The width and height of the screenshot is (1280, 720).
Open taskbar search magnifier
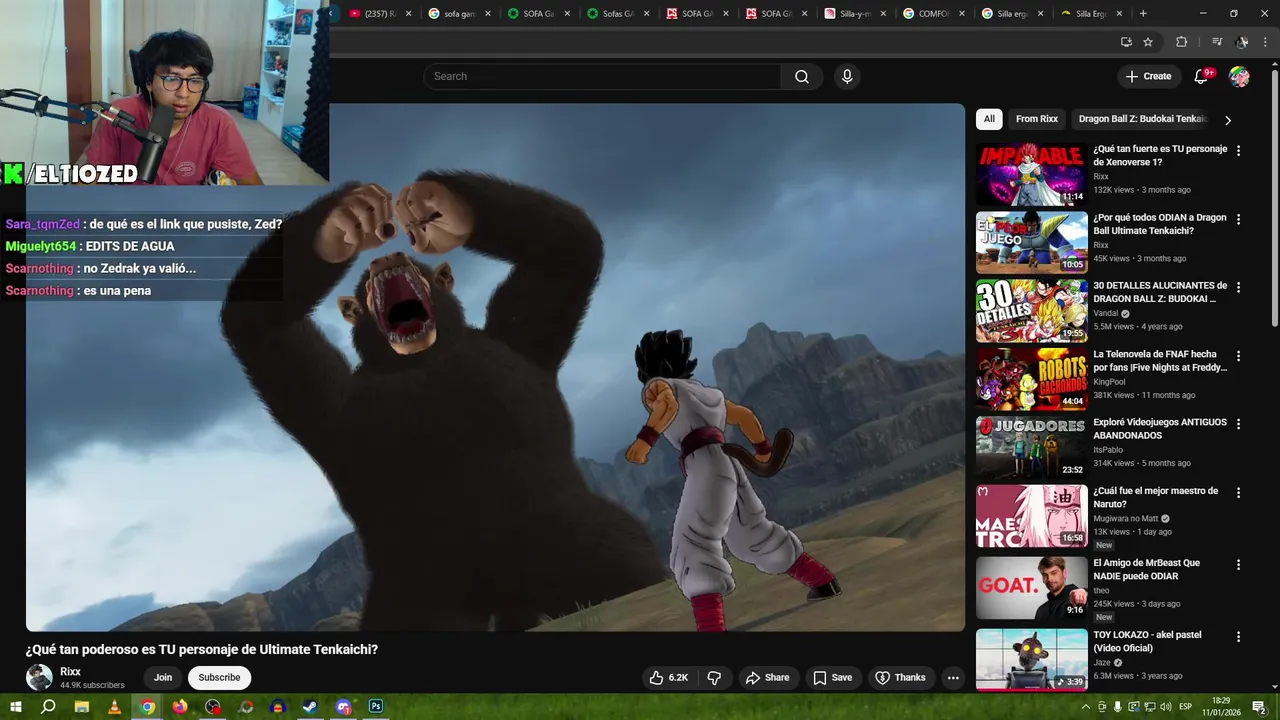click(48, 706)
